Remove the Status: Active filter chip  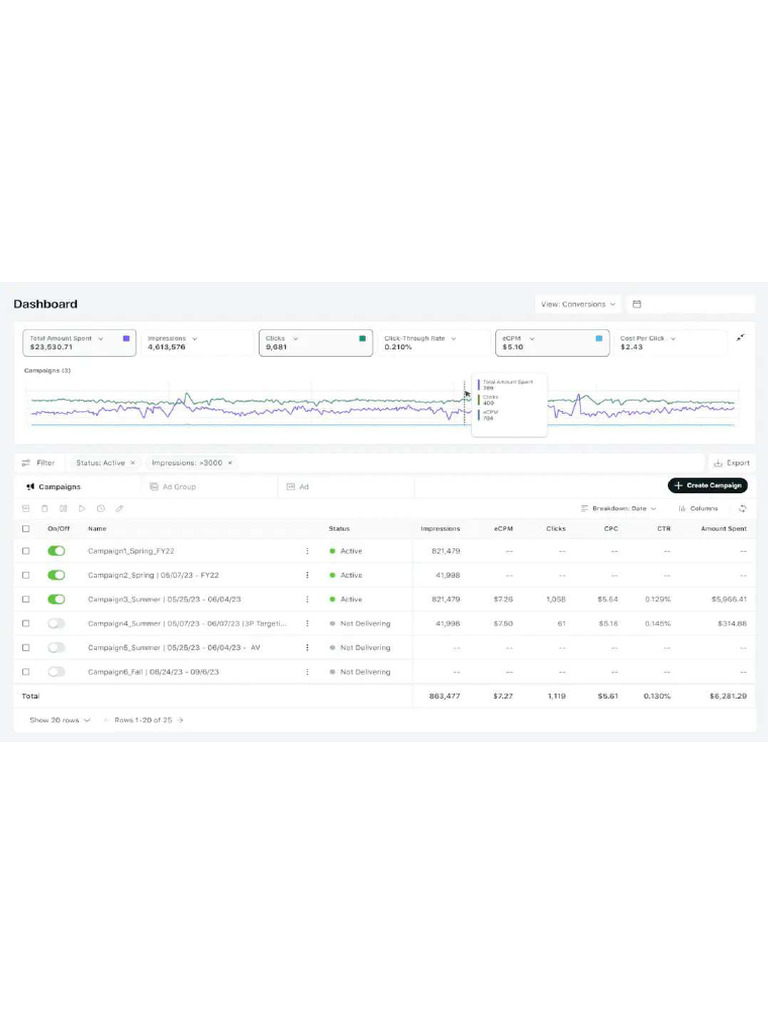[x=133, y=462]
